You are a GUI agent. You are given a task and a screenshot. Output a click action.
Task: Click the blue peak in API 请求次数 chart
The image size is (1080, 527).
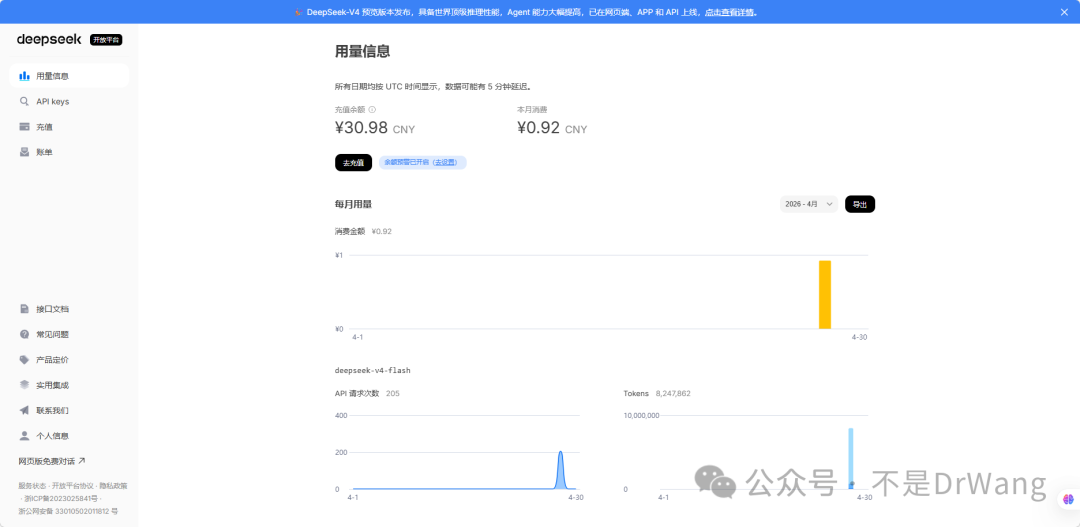[x=561, y=471]
